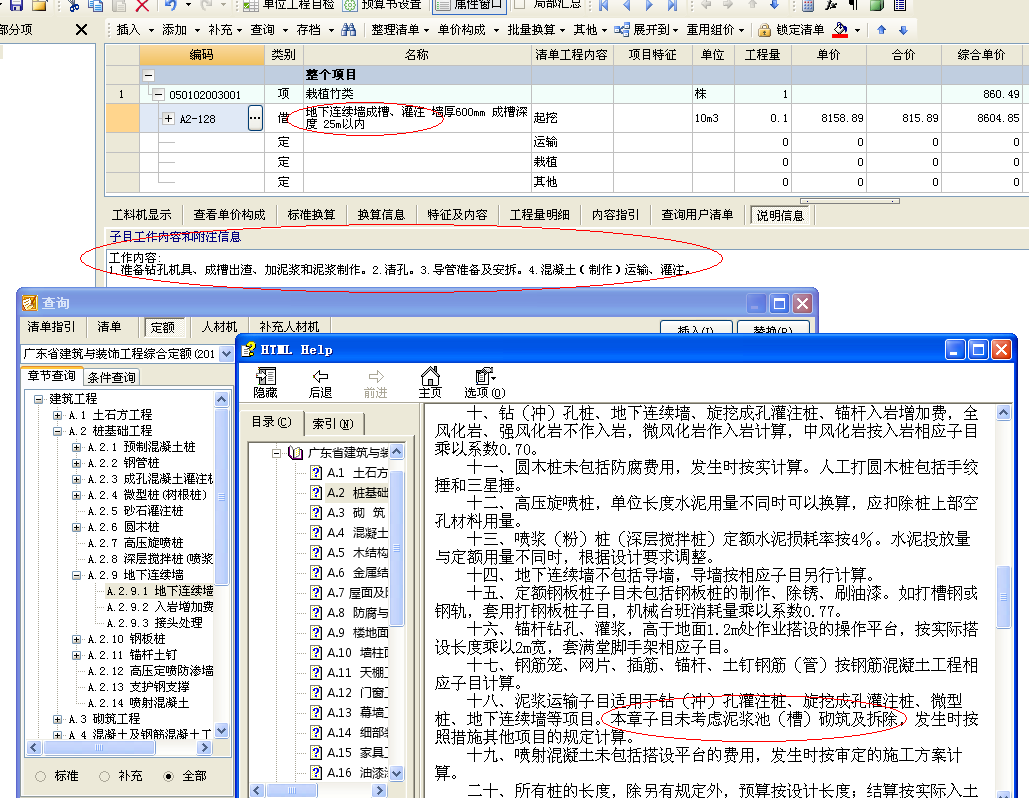
Task: Click the 展开到 tree icon
Action: coord(621,30)
